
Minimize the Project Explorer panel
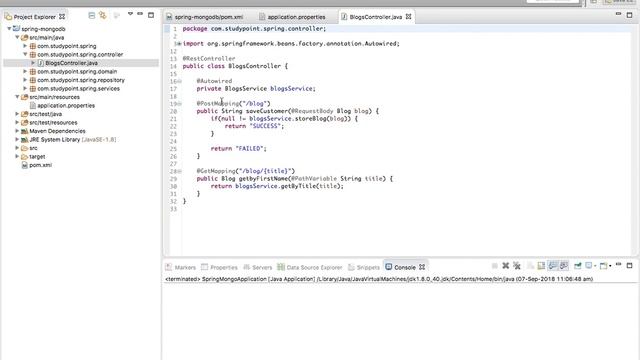point(140,14)
